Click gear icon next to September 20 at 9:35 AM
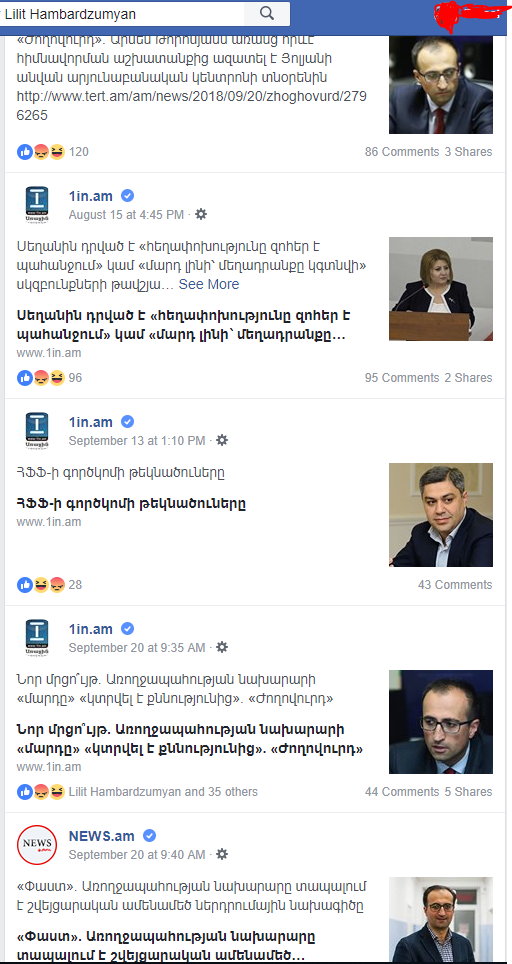The image size is (512, 964). click(223, 647)
